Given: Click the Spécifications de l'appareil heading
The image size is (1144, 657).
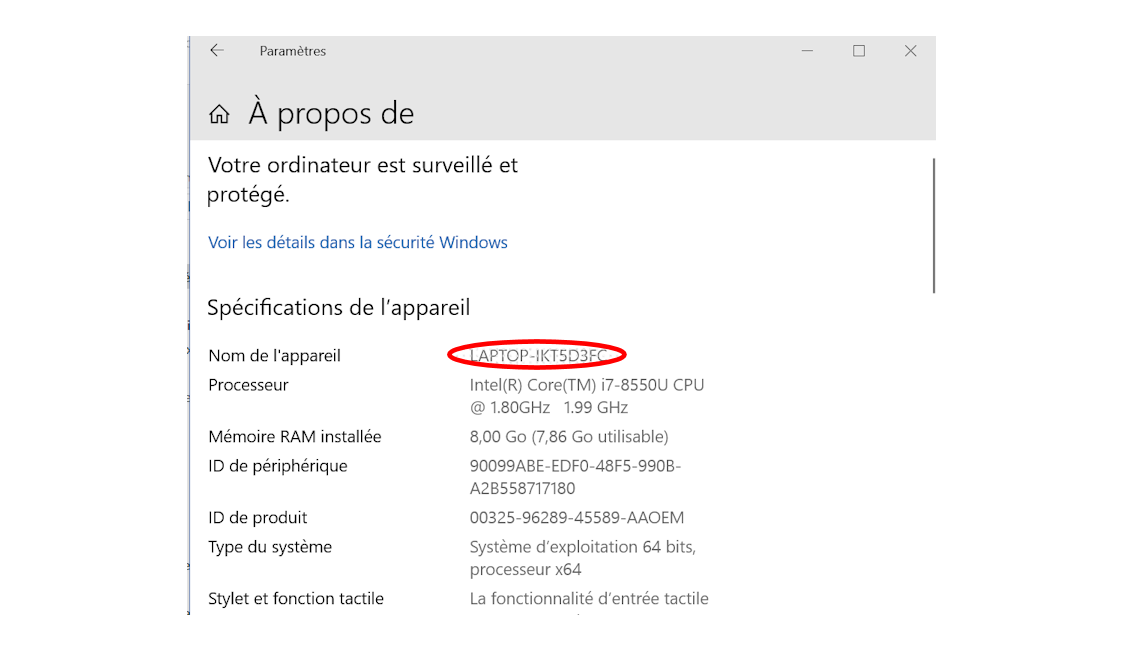Looking at the screenshot, I should (339, 308).
